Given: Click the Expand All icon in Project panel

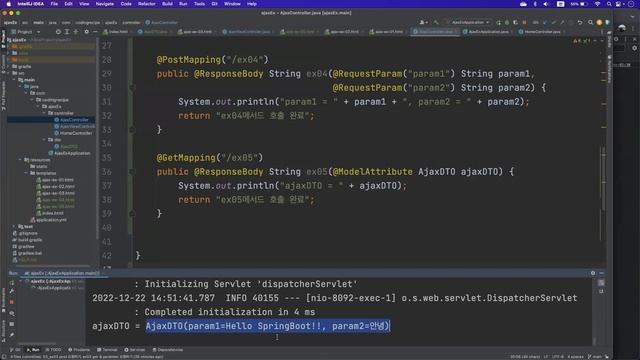Looking at the screenshot, I should 67,31.
